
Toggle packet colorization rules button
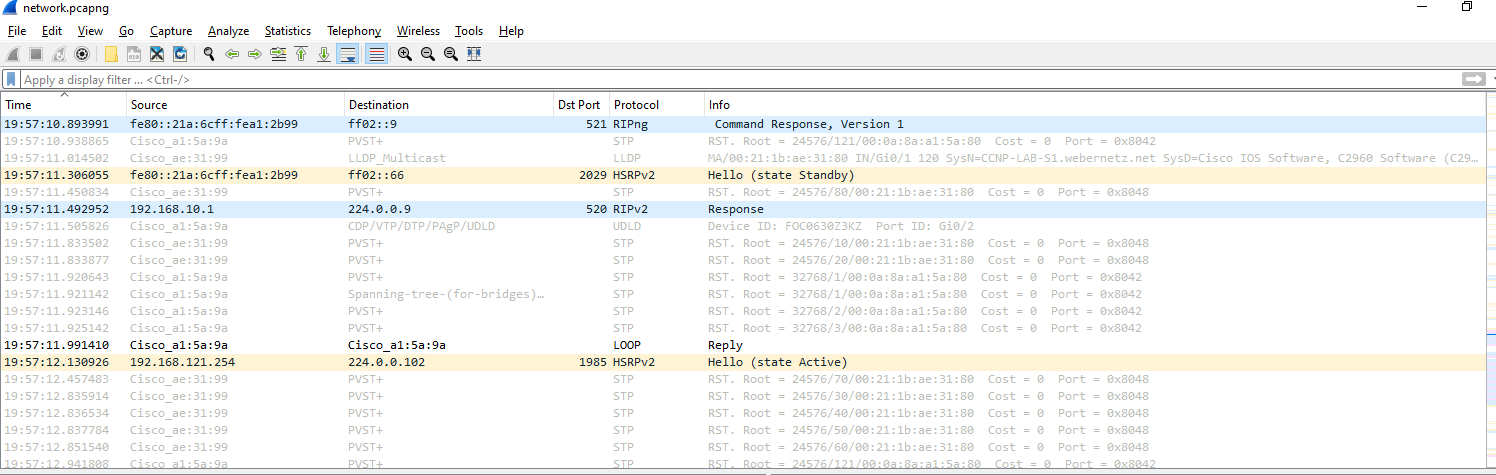[376, 54]
